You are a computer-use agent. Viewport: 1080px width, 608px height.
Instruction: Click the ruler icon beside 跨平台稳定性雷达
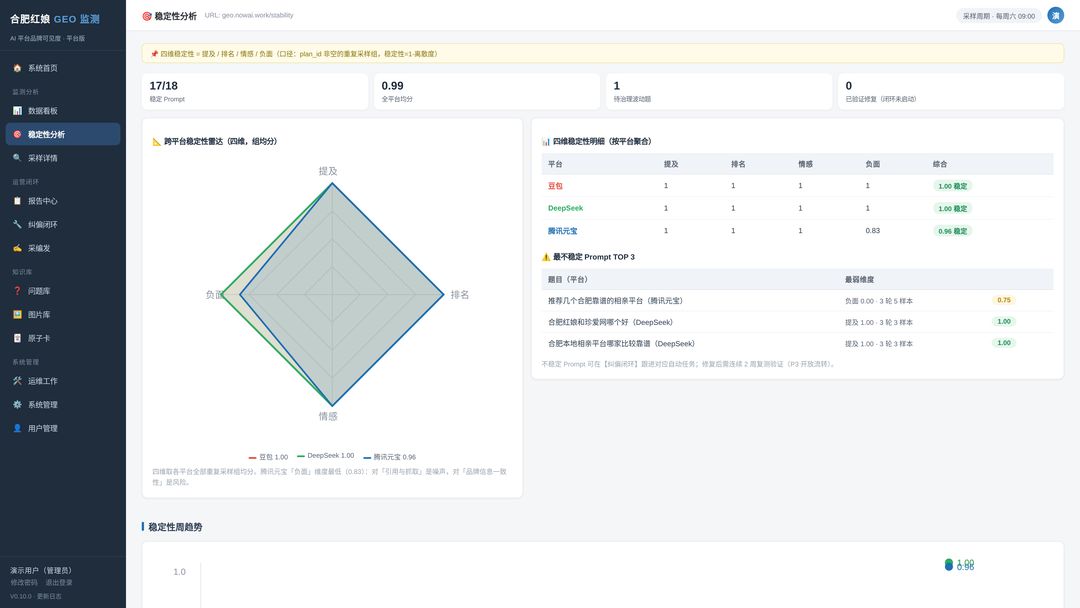pyautogui.click(x=156, y=142)
